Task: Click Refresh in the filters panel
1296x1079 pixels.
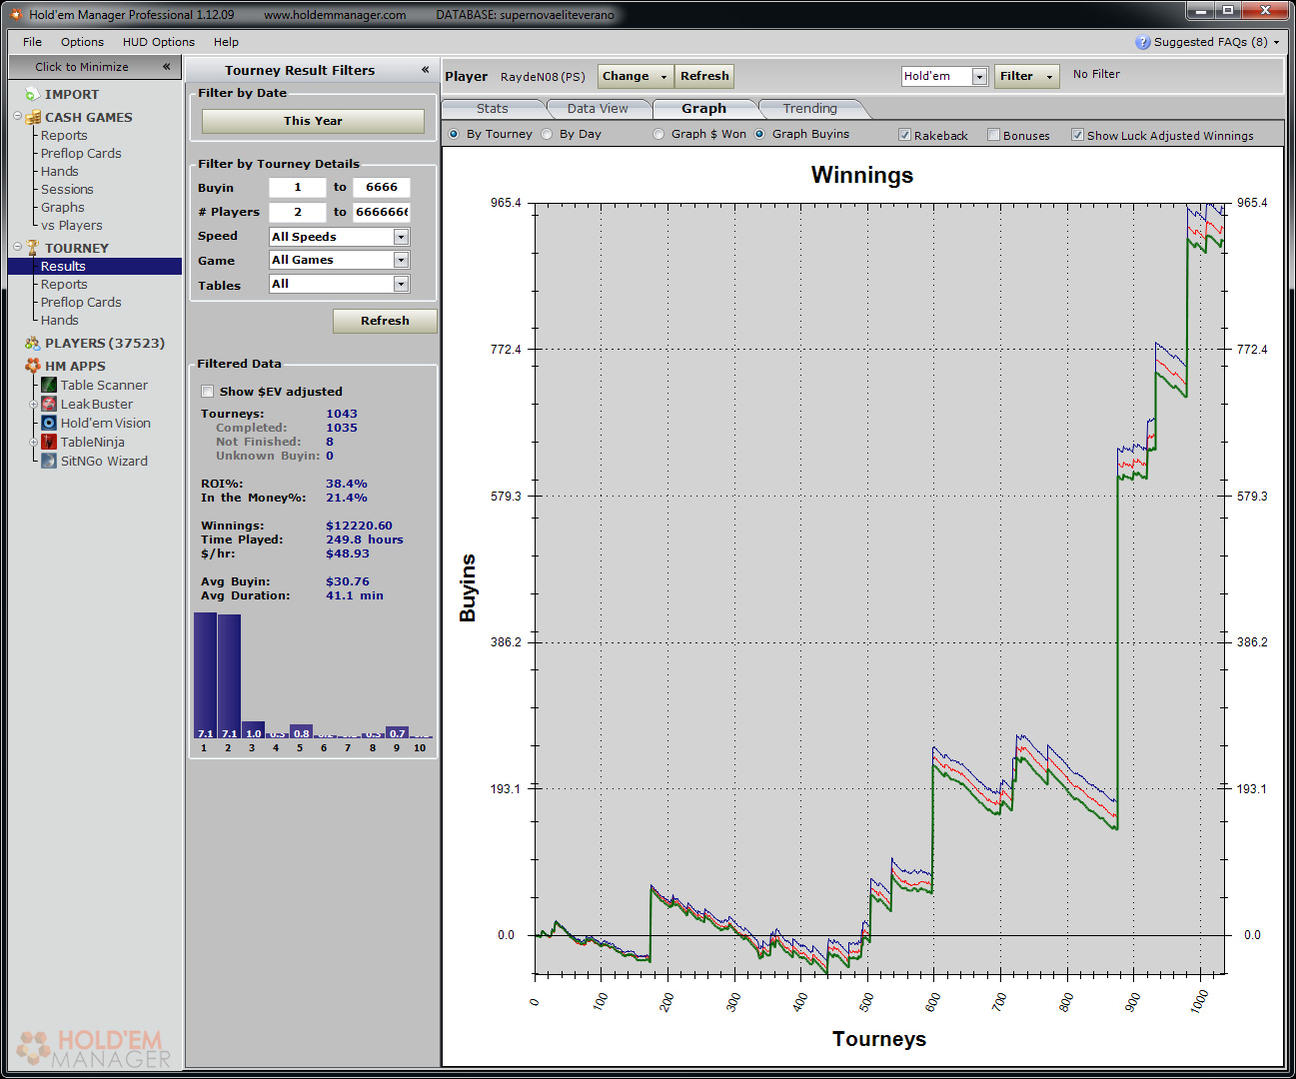Action: pyautogui.click(x=385, y=321)
